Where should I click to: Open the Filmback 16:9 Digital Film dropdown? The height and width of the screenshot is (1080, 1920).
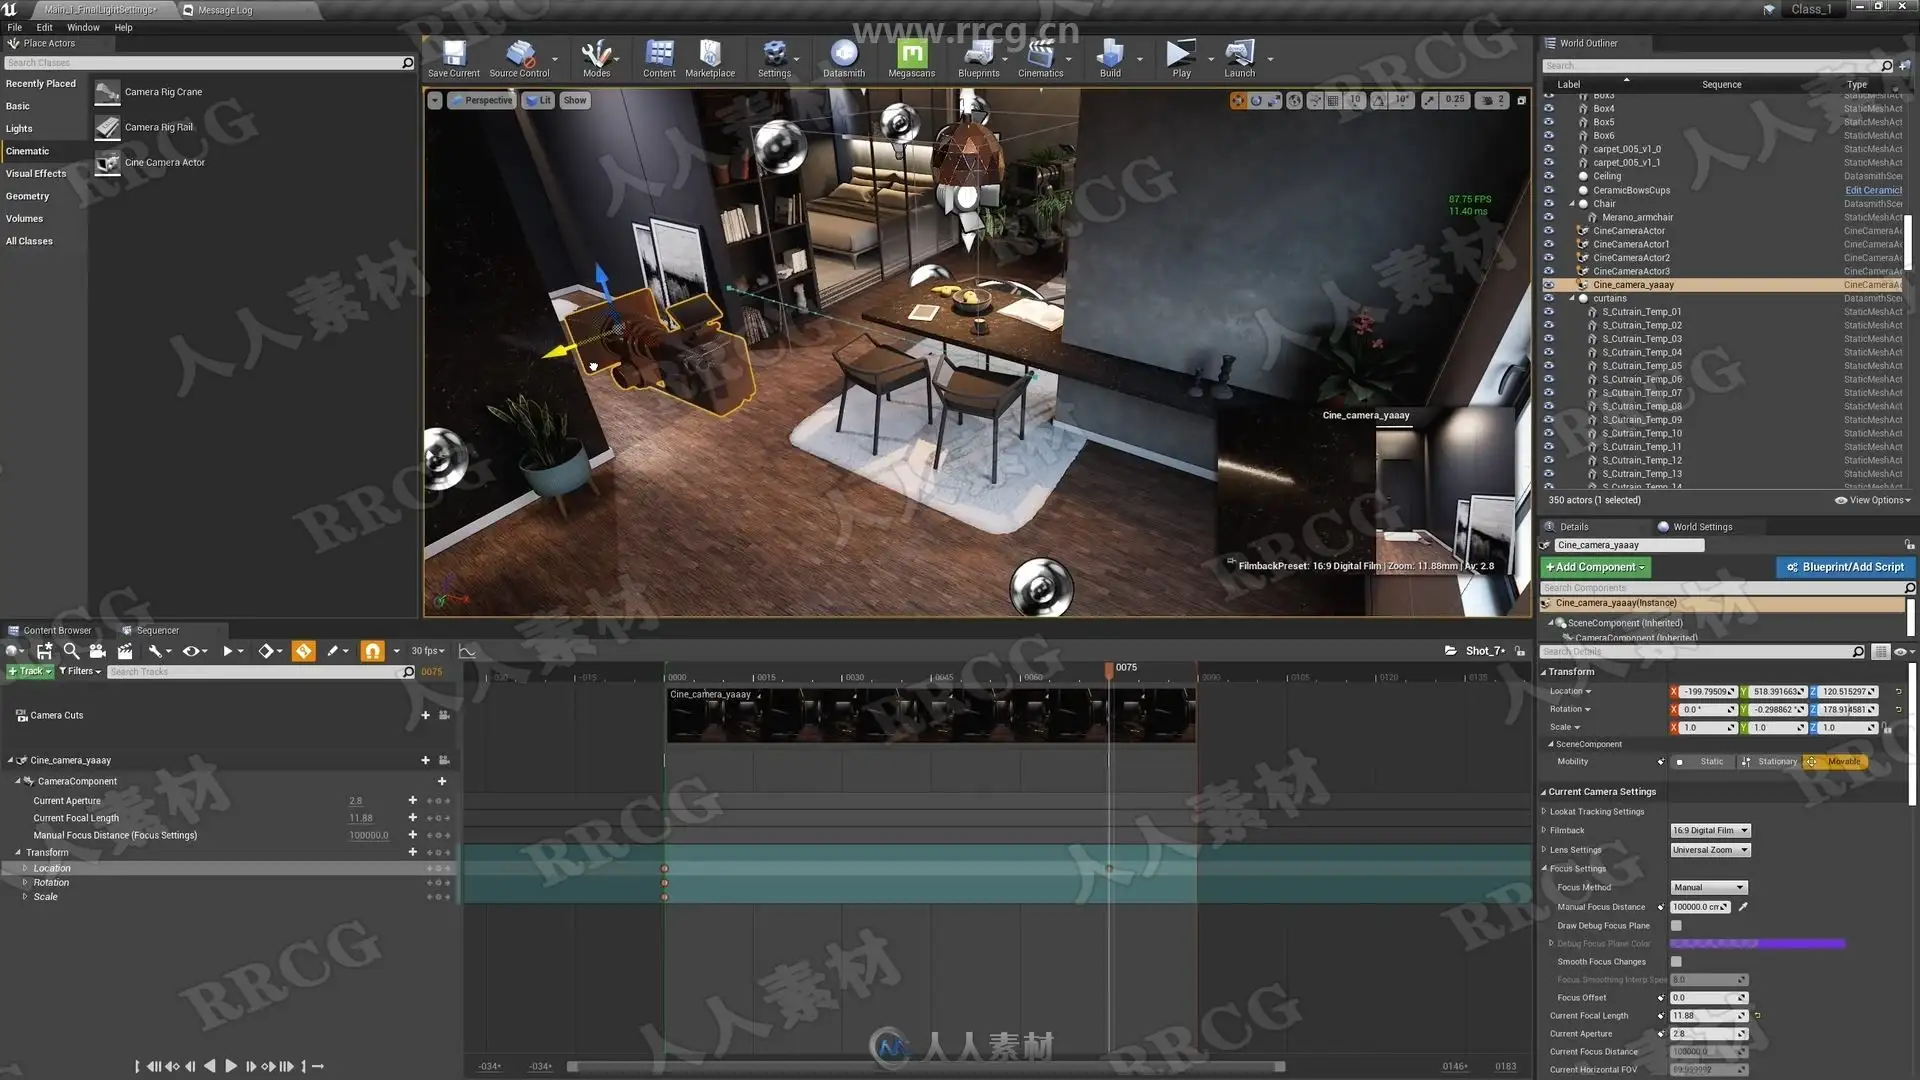tap(1710, 831)
